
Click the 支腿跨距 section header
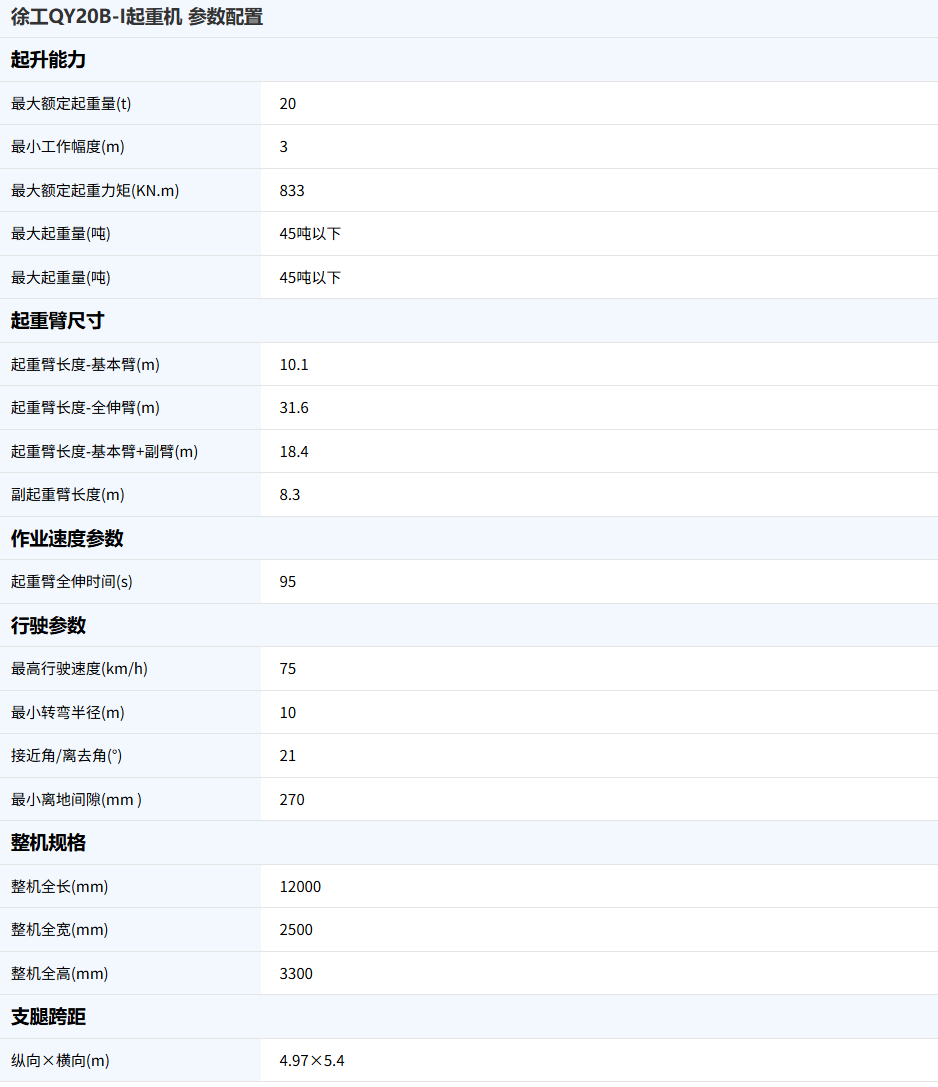pyautogui.click(x=48, y=1017)
